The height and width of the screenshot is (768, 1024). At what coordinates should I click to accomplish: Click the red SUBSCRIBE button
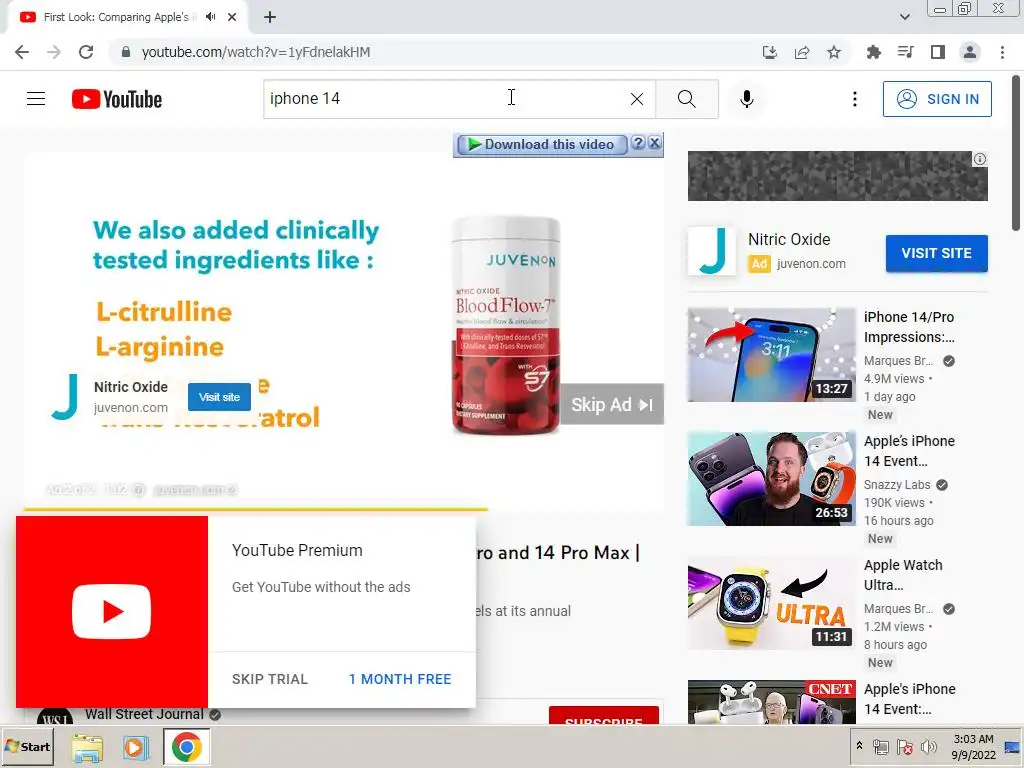[603, 715]
